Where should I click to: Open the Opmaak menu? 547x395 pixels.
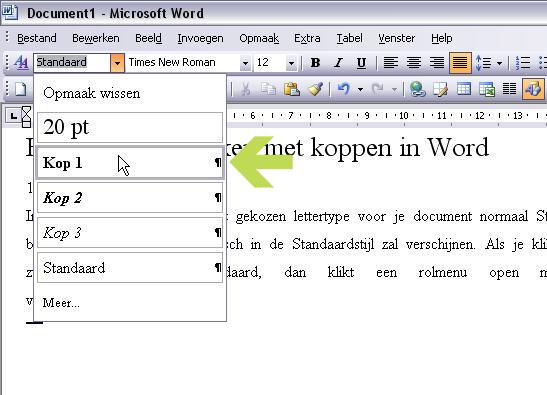pyautogui.click(x=259, y=38)
